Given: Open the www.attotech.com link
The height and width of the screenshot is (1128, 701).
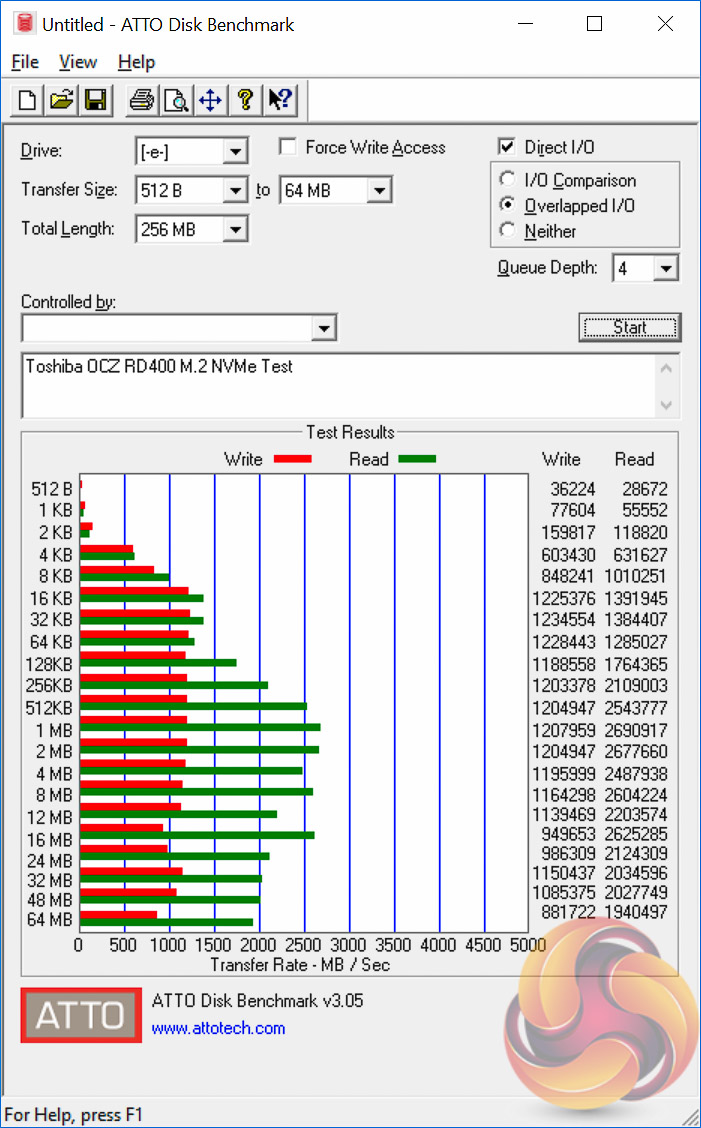Looking at the screenshot, I should click(x=218, y=1028).
